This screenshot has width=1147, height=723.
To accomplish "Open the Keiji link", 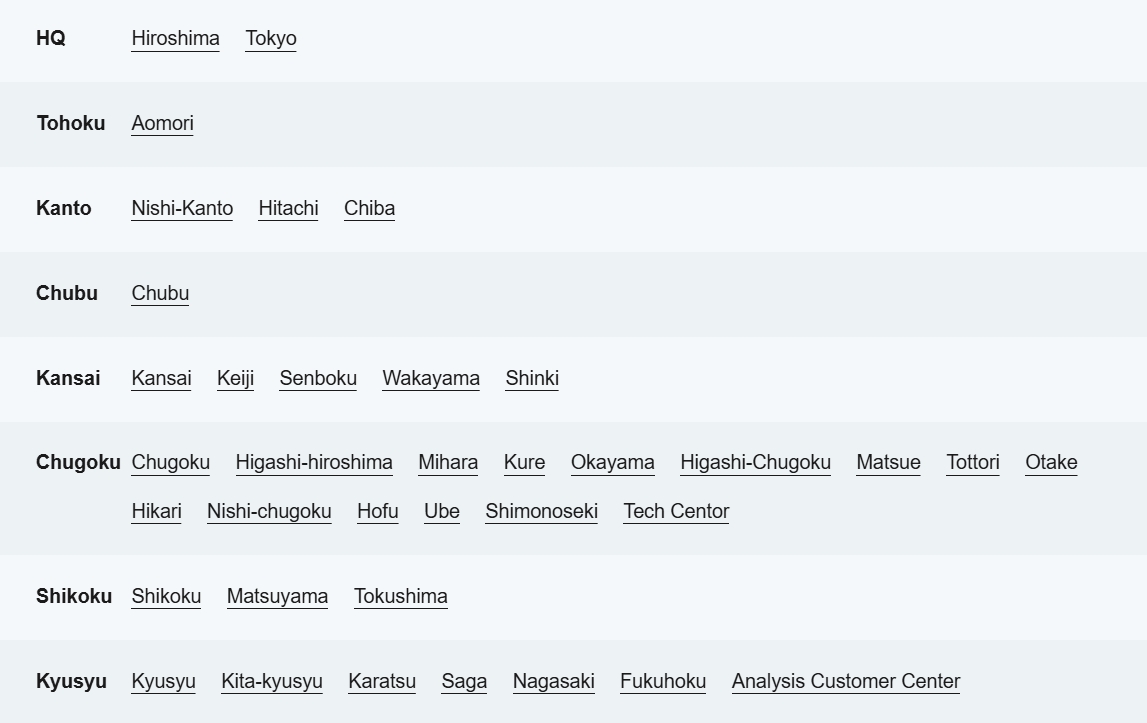I will [235, 378].
